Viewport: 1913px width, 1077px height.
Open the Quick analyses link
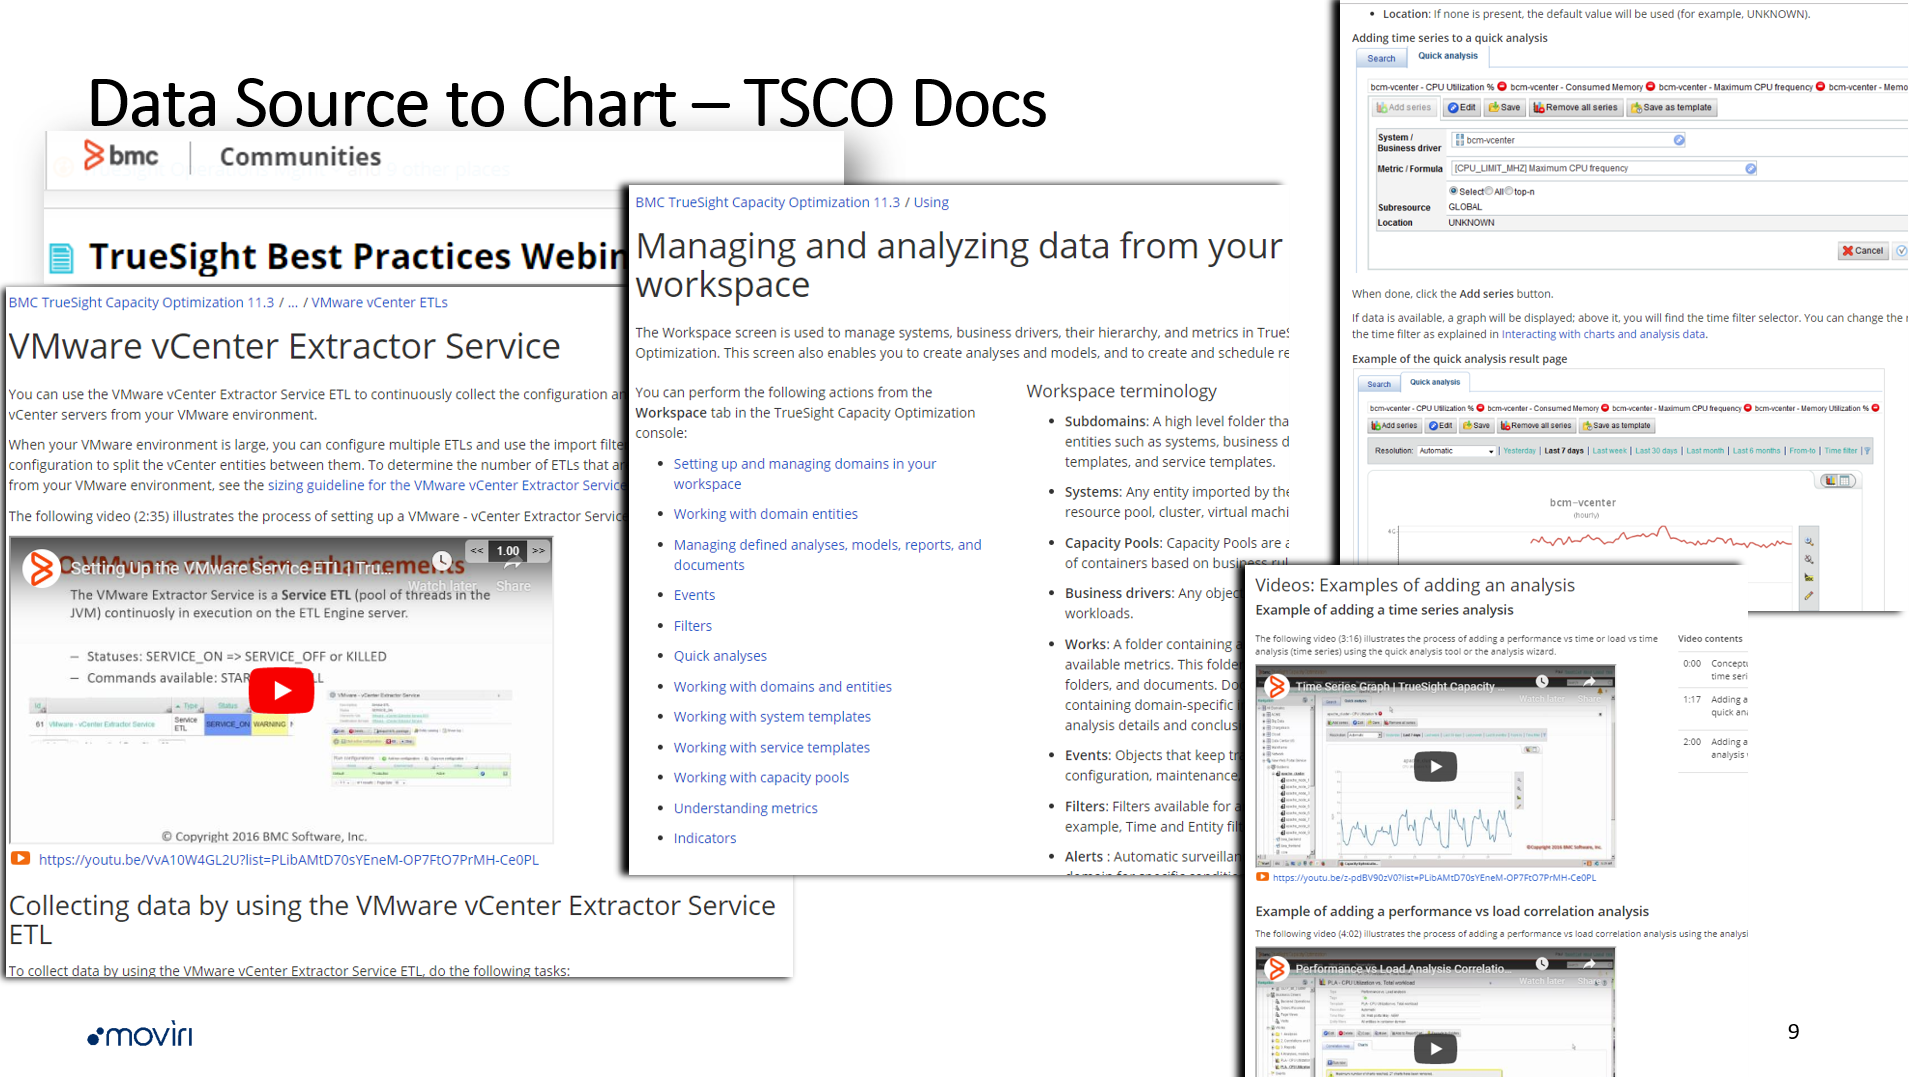tap(720, 656)
